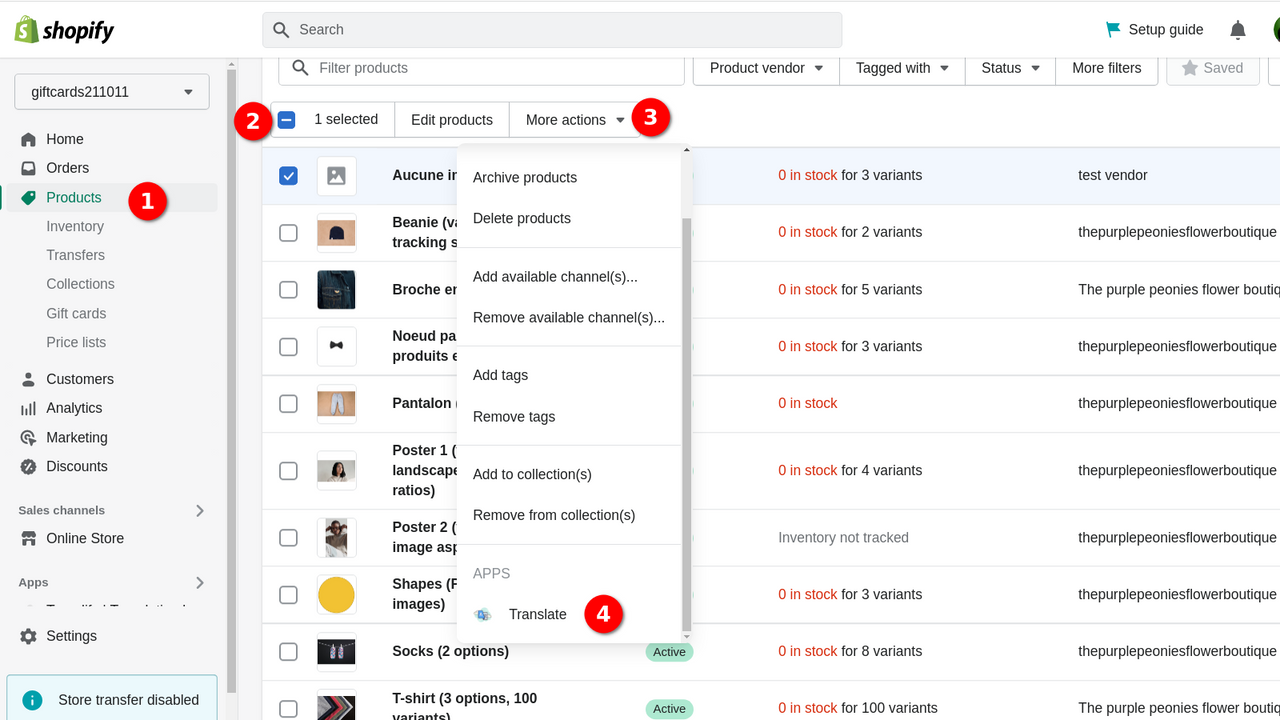1280x720 pixels.
Task: Check the Socks row checkbox
Action: 288,651
